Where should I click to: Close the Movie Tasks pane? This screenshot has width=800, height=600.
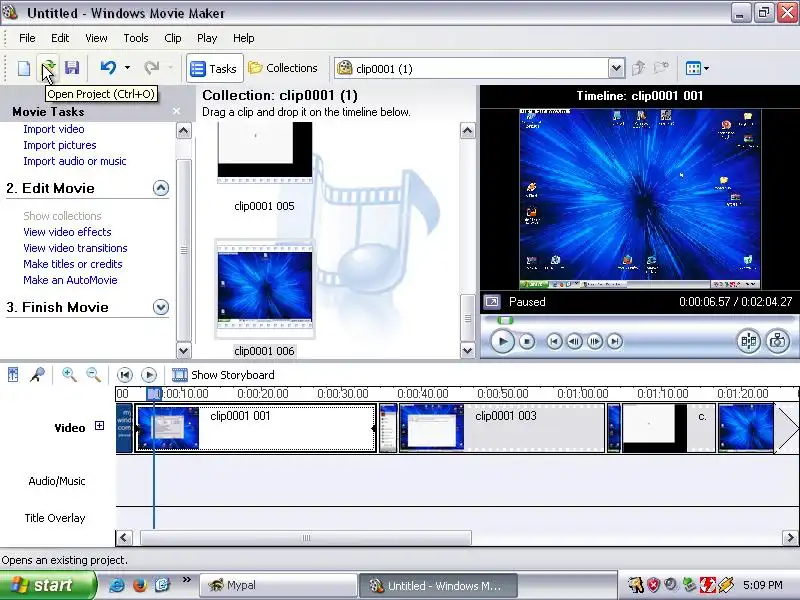177,111
